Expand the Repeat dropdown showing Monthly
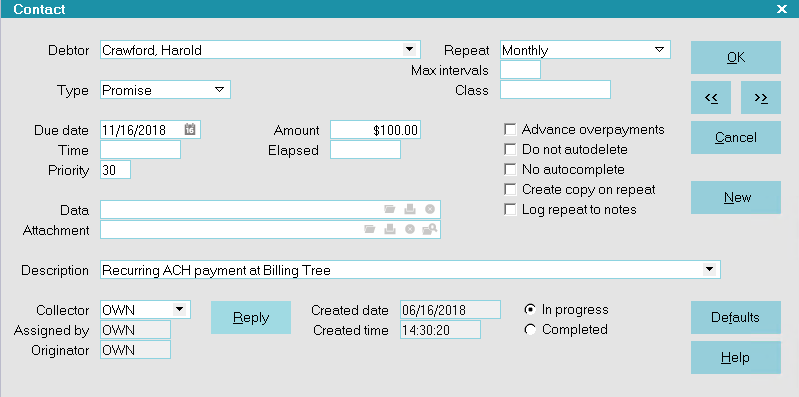Viewport: 799px width, 397px height. click(659, 50)
